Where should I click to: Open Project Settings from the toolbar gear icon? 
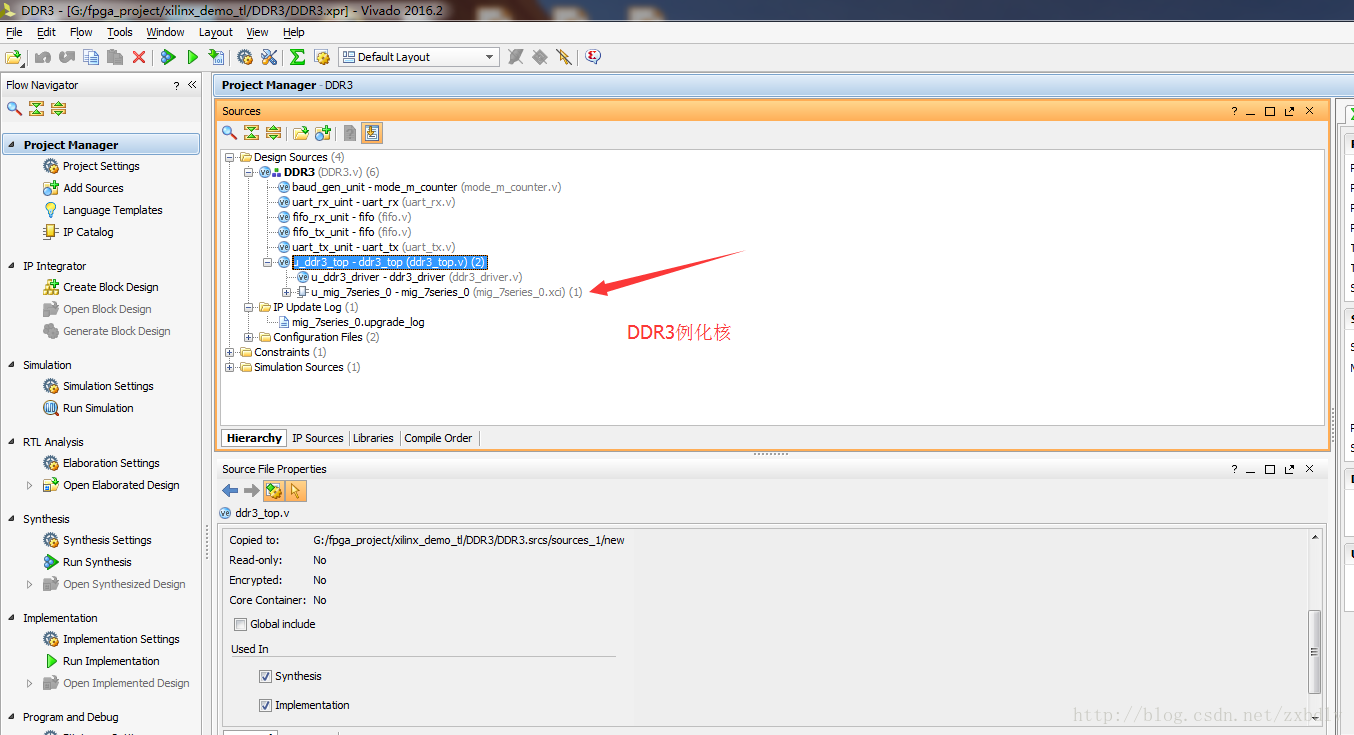(x=245, y=57)
